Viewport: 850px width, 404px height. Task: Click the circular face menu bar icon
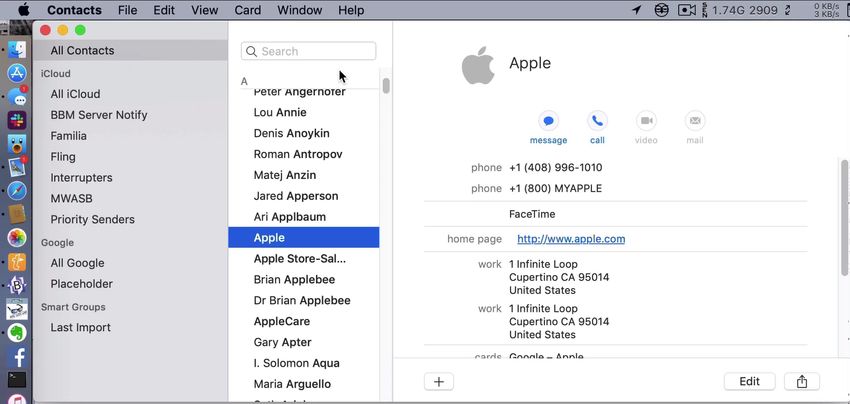click(x=661, y=10)
